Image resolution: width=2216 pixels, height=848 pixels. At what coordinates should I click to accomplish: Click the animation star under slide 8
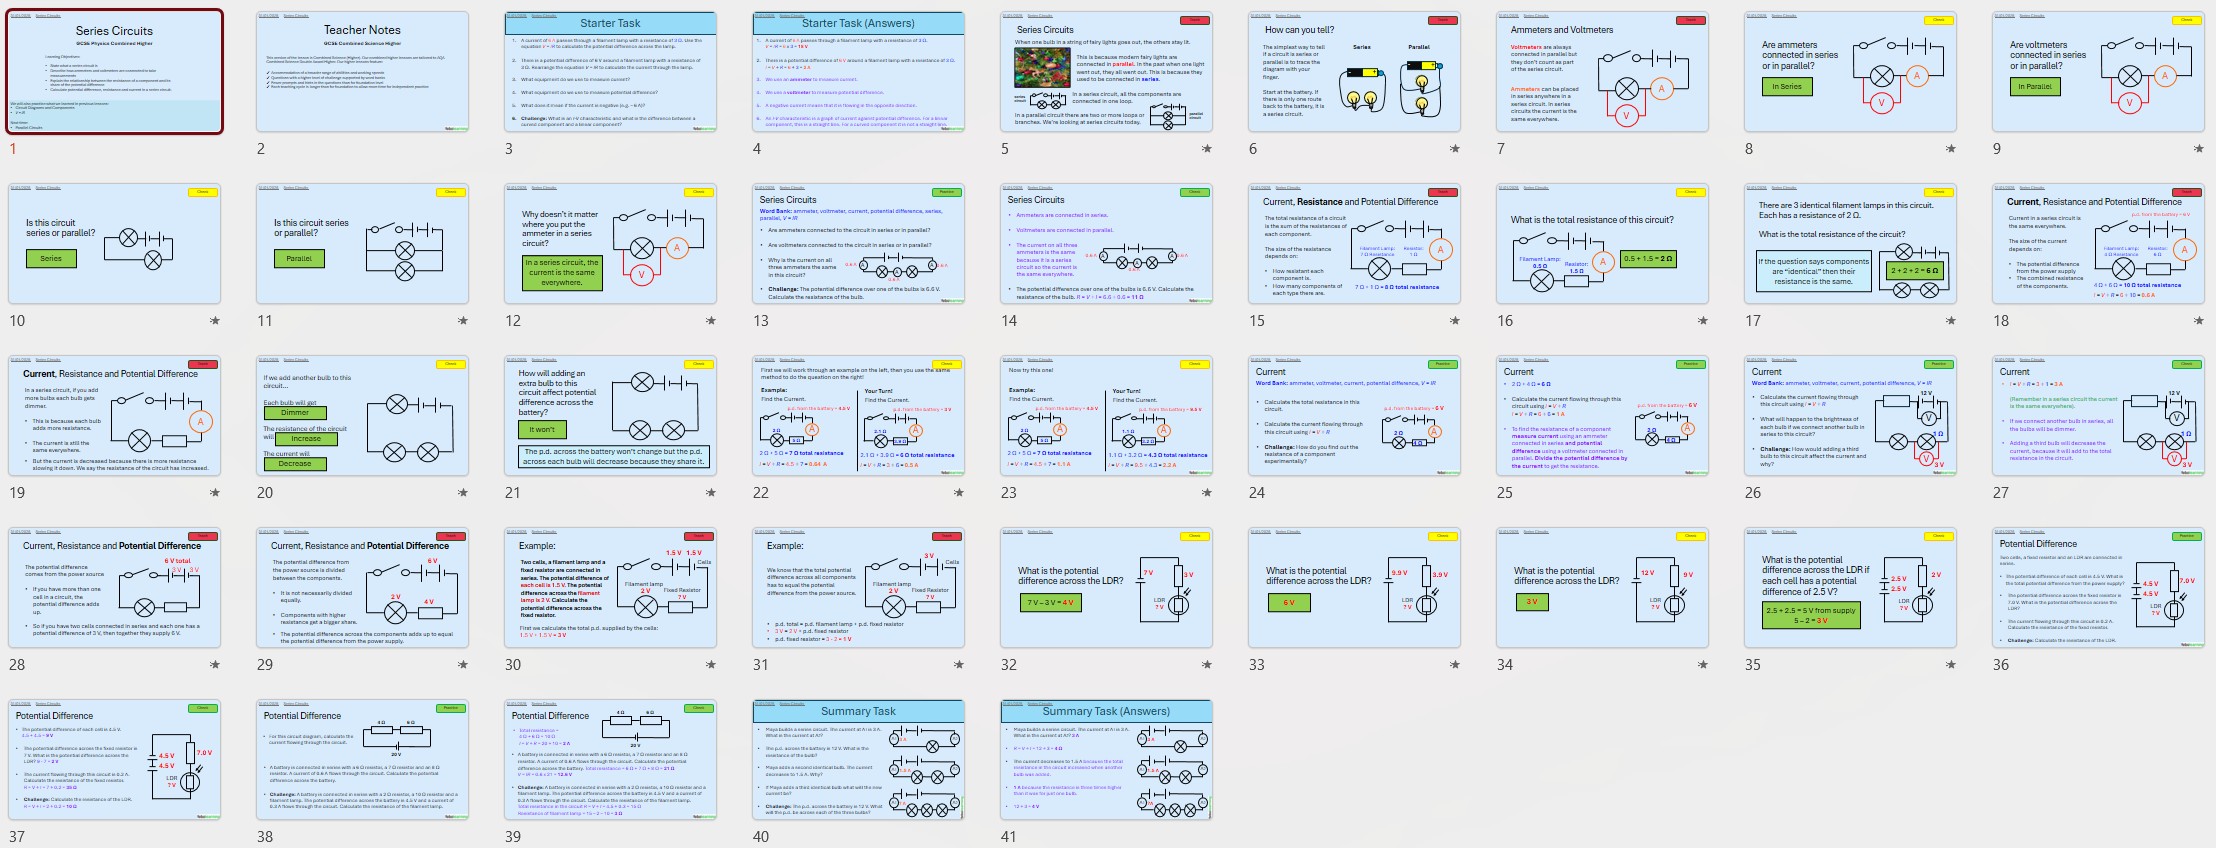point(1951,149)
